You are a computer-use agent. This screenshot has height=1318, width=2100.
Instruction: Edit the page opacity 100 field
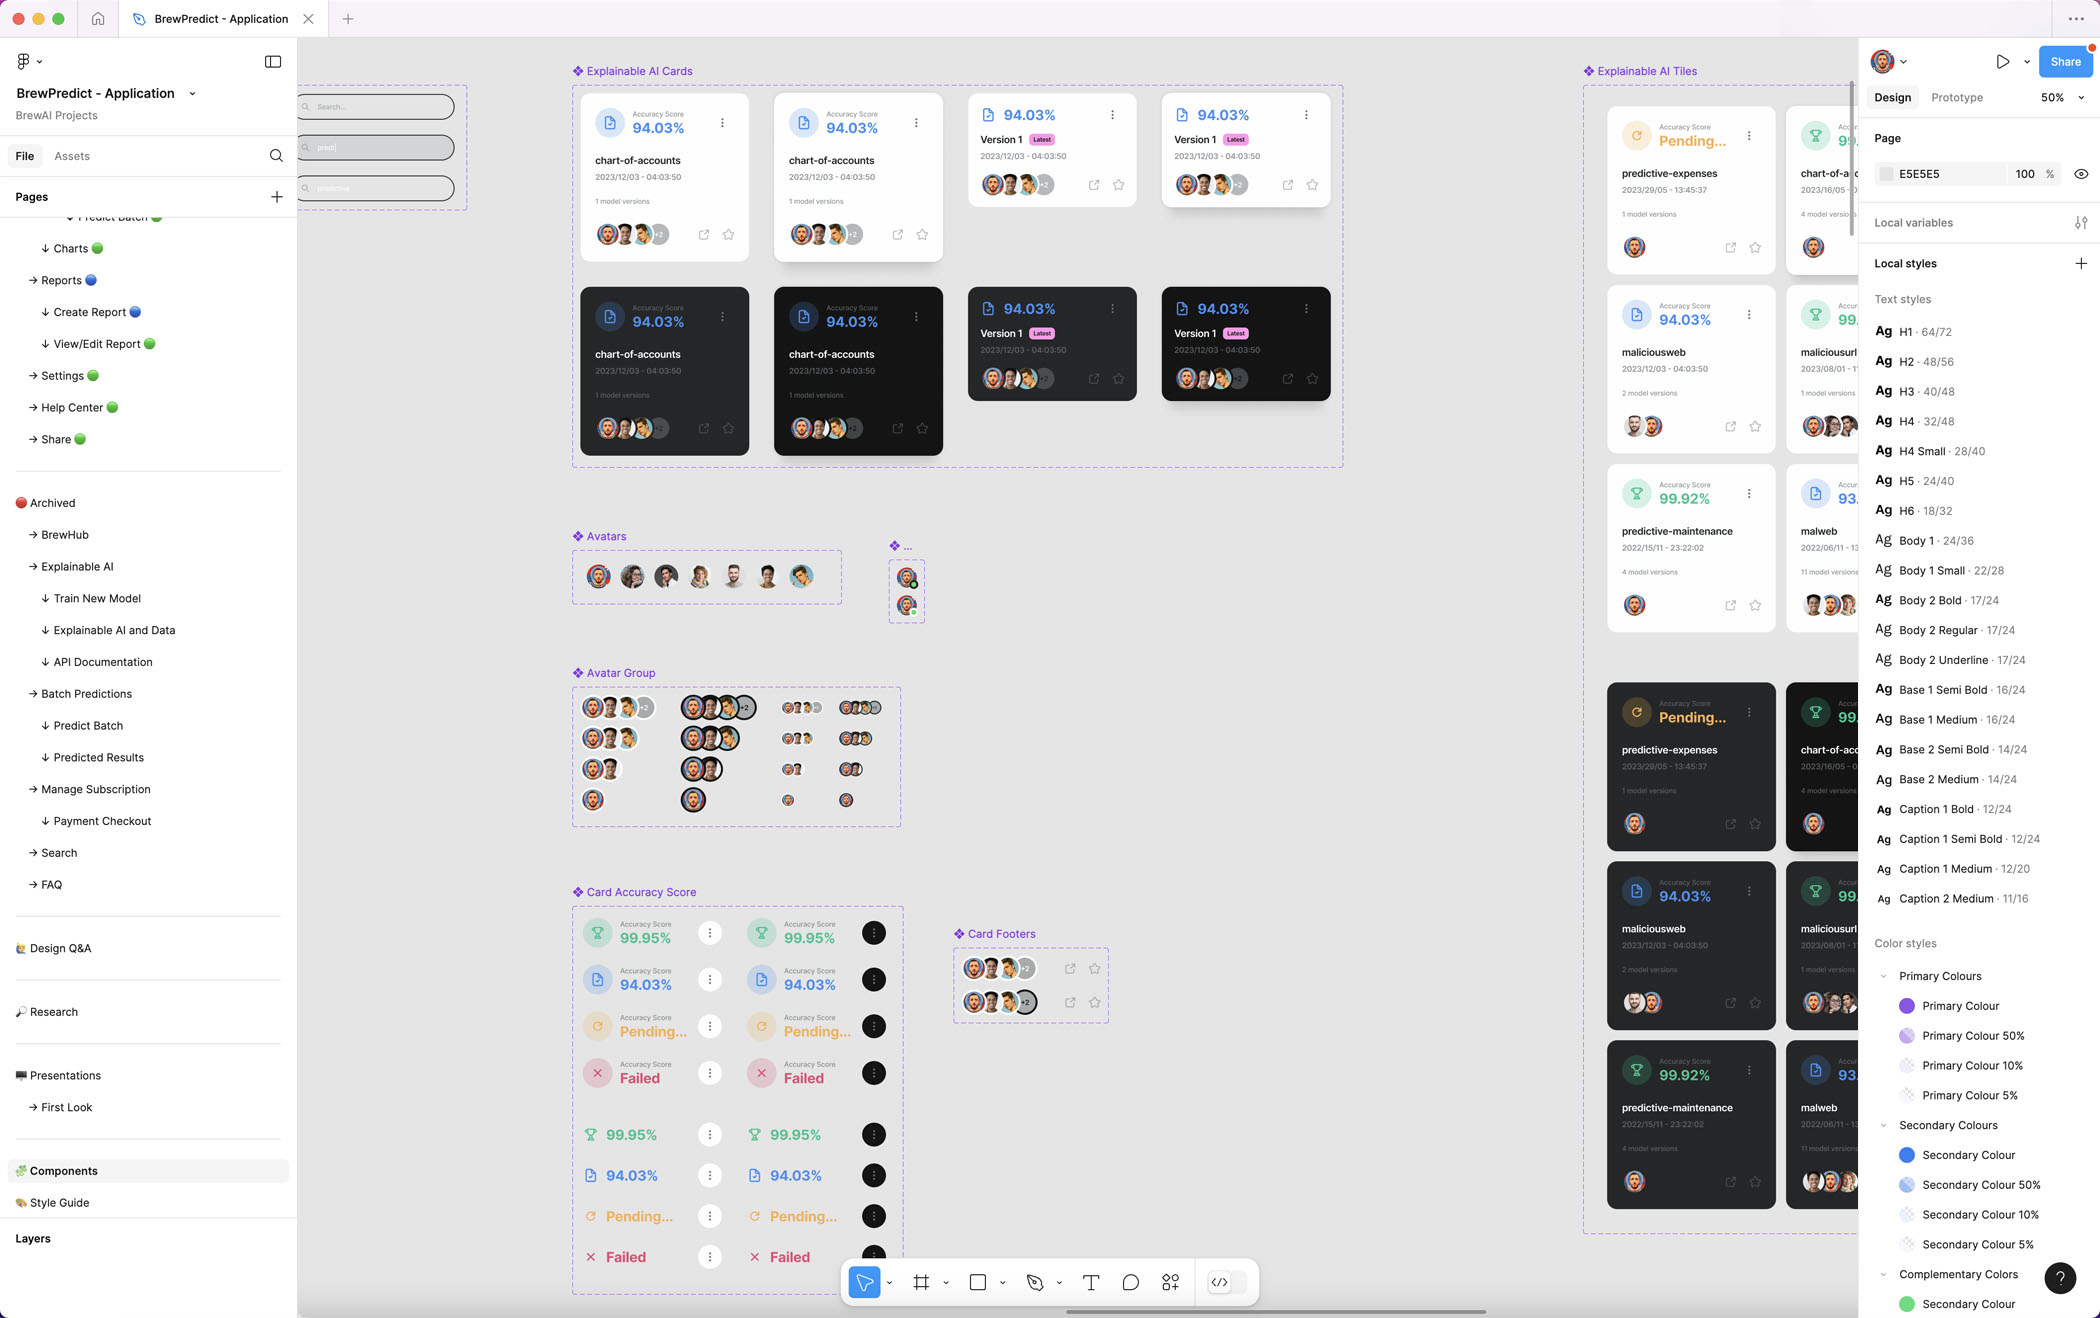click(2025, 174)
